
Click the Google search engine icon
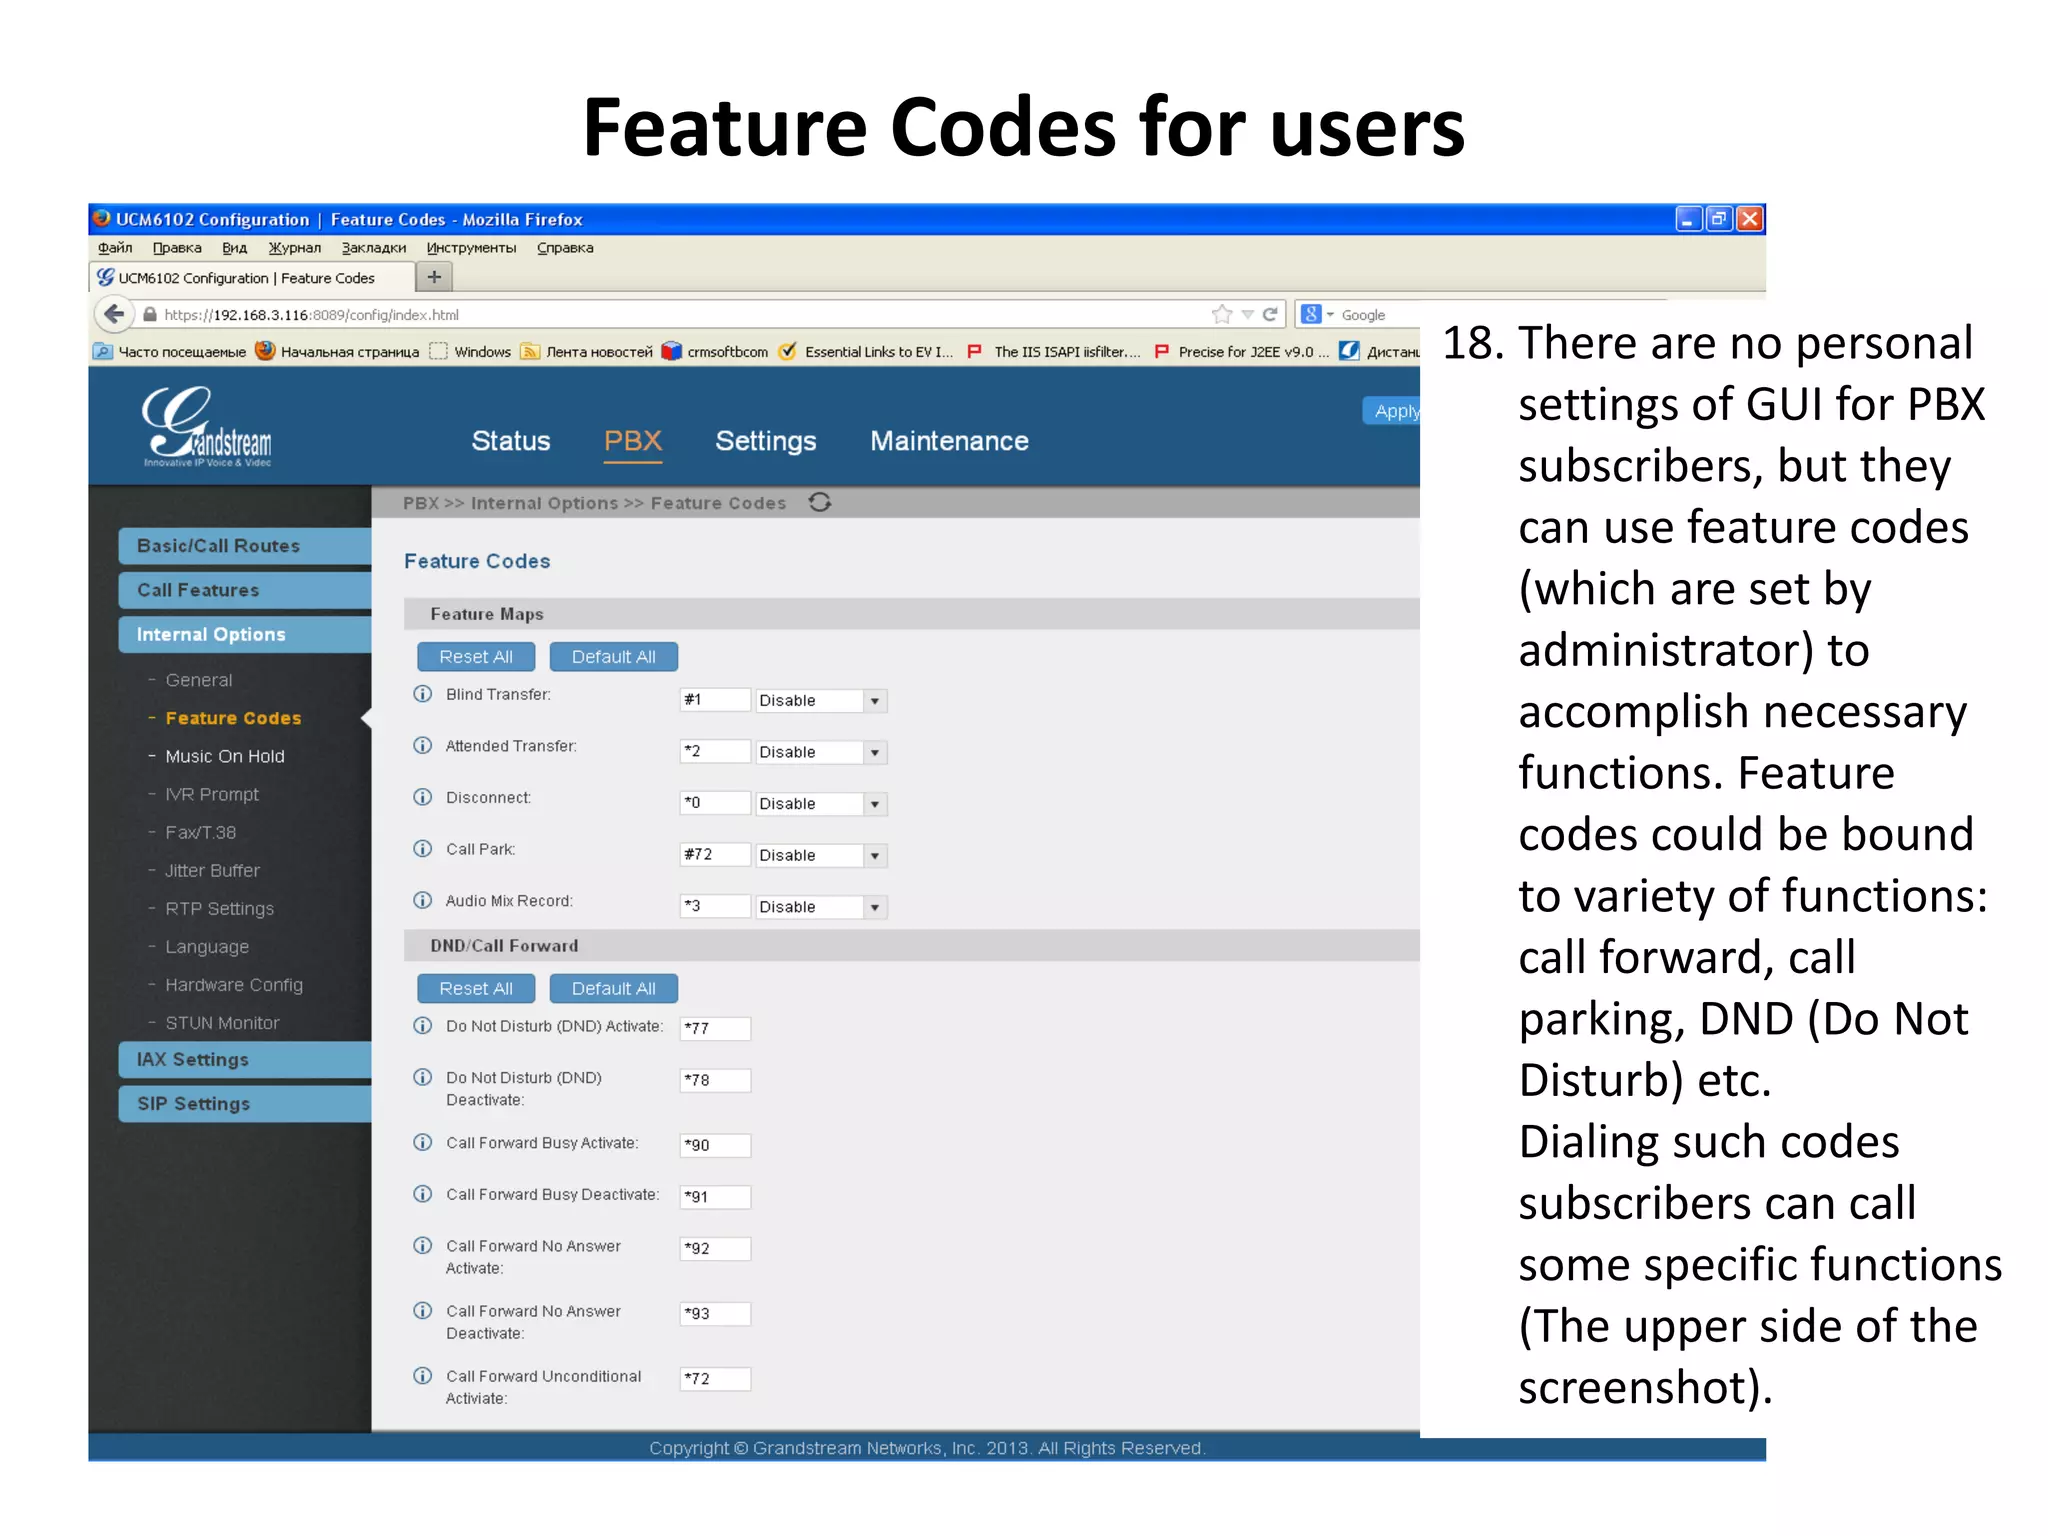[1311, 314]
